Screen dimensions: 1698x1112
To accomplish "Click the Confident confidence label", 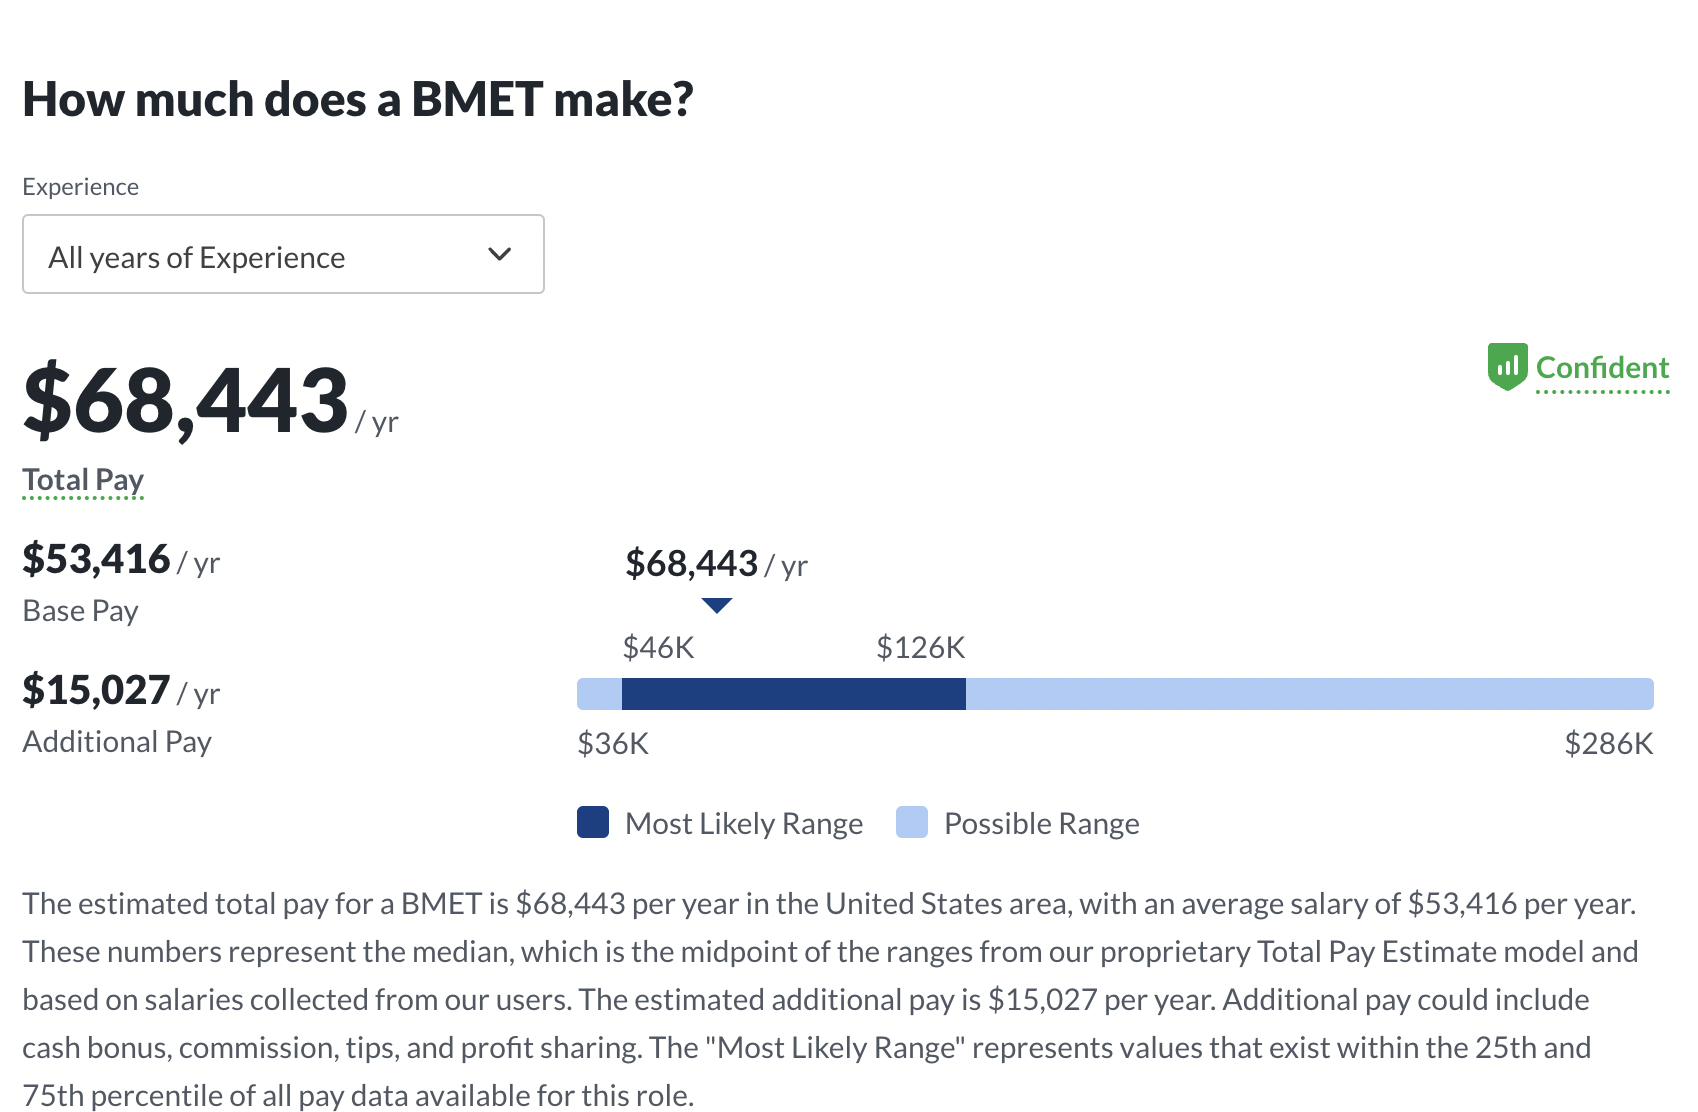I will 1601,367.
